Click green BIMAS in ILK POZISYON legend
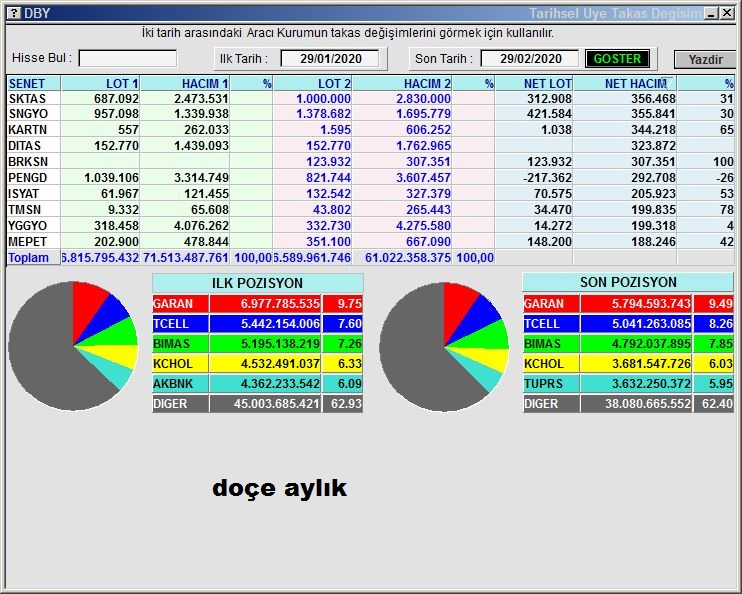 (x=180, y=344)
